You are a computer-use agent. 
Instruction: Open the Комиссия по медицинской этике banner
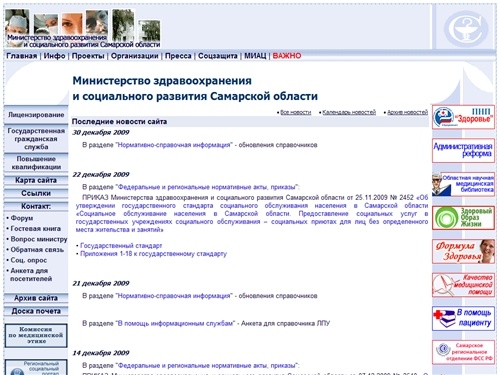pos(36,335)
